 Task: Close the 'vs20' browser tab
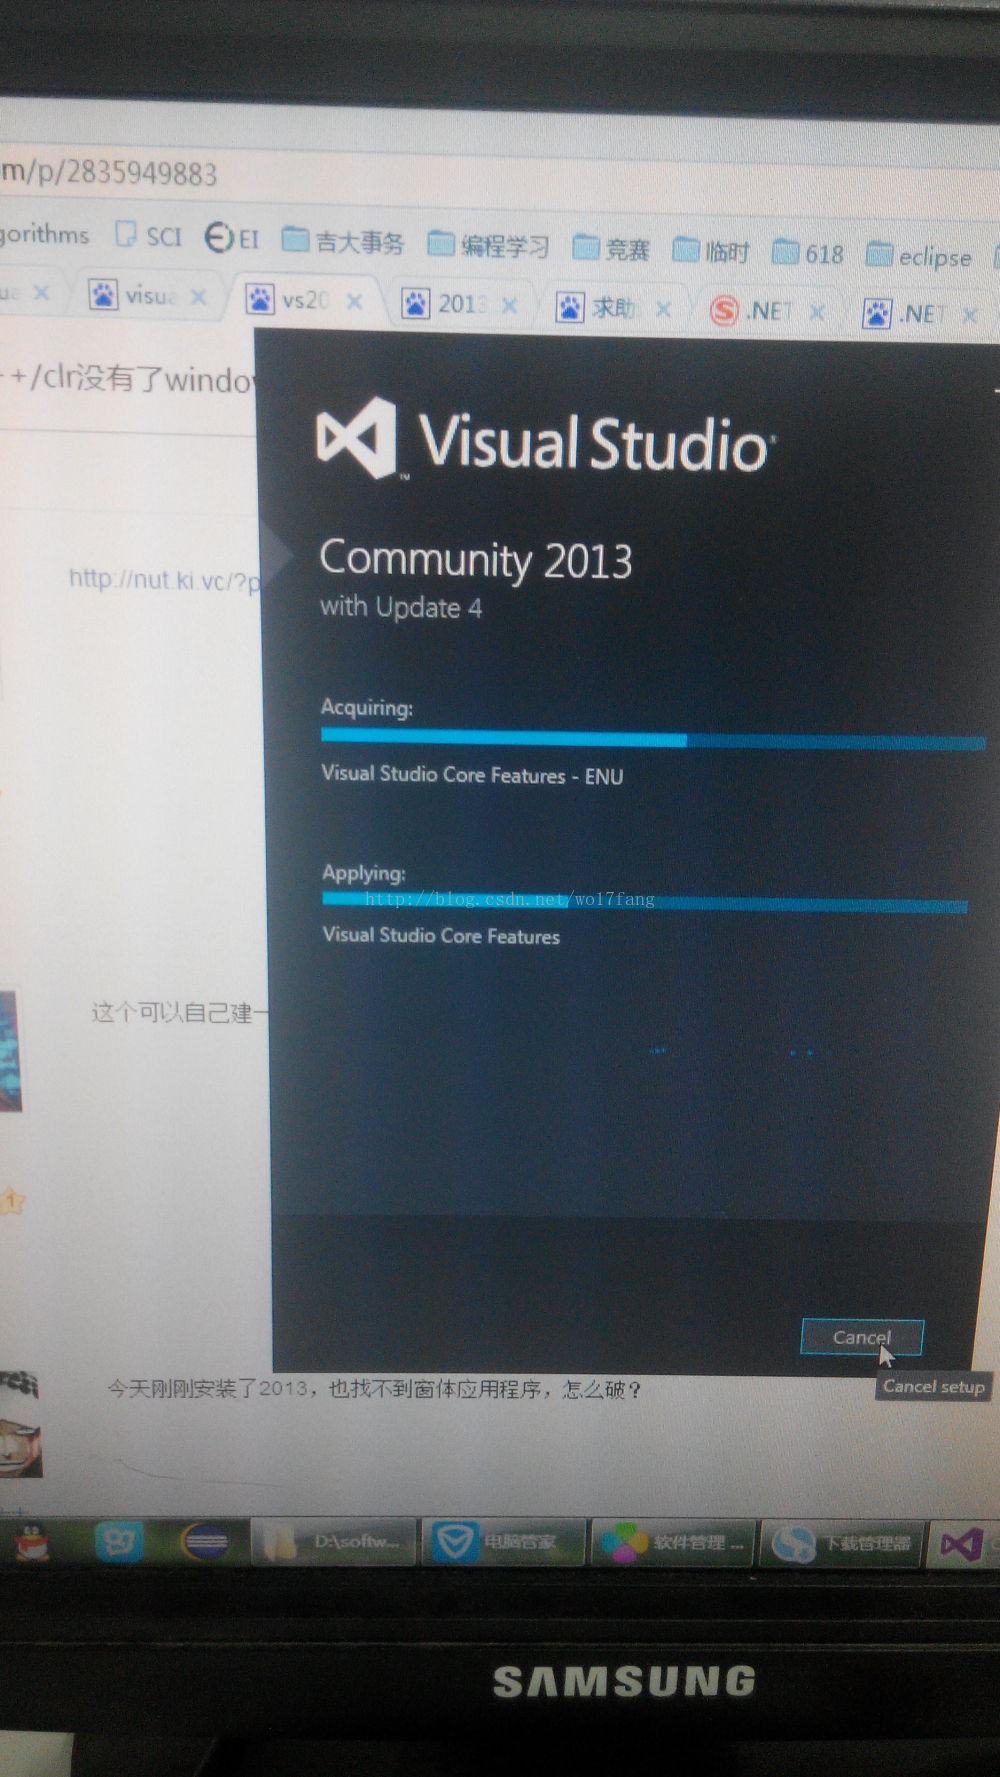354,301
